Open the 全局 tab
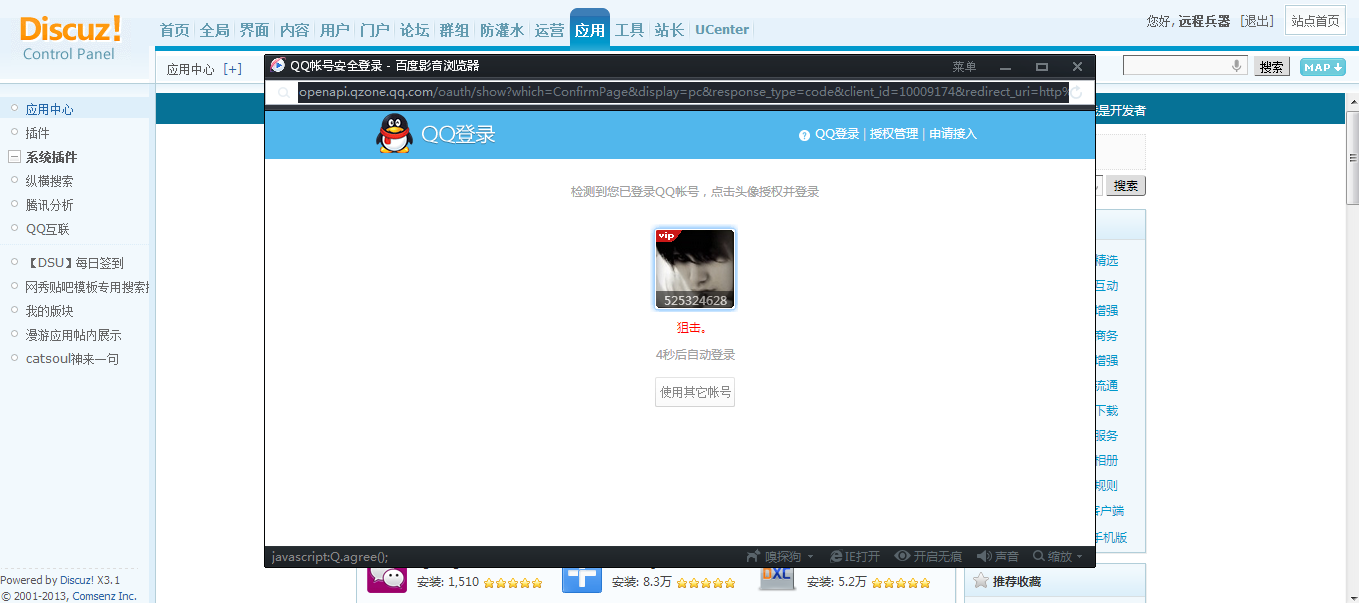Image resolution: width=1359 pixels, height=603 pixels. click(215, 30)
